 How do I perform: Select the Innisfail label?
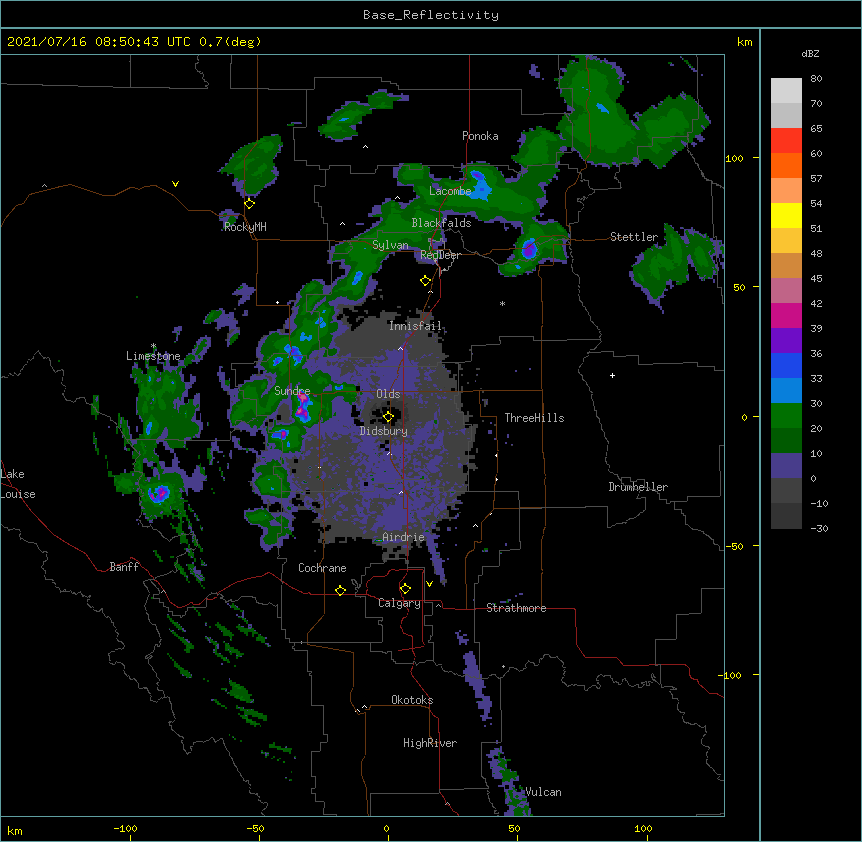(x=415, y=326)
